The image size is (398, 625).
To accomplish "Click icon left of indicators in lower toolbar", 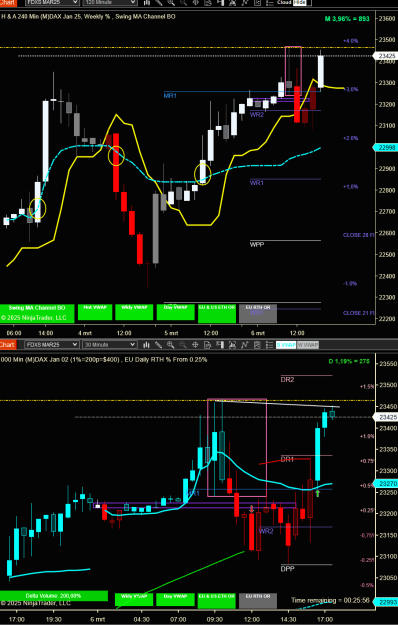I will coord(232,345).
